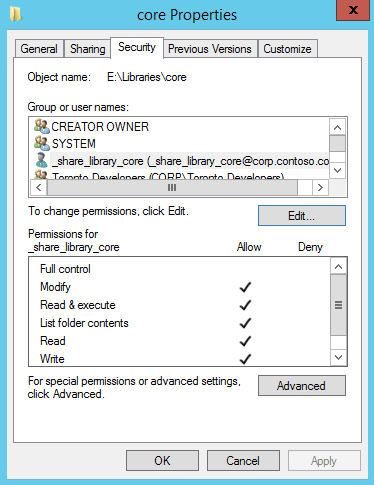Click user list scroll down arrow
Image resolution: width=374 pixels, height=485 pixels.
click(x=337, y=170)
